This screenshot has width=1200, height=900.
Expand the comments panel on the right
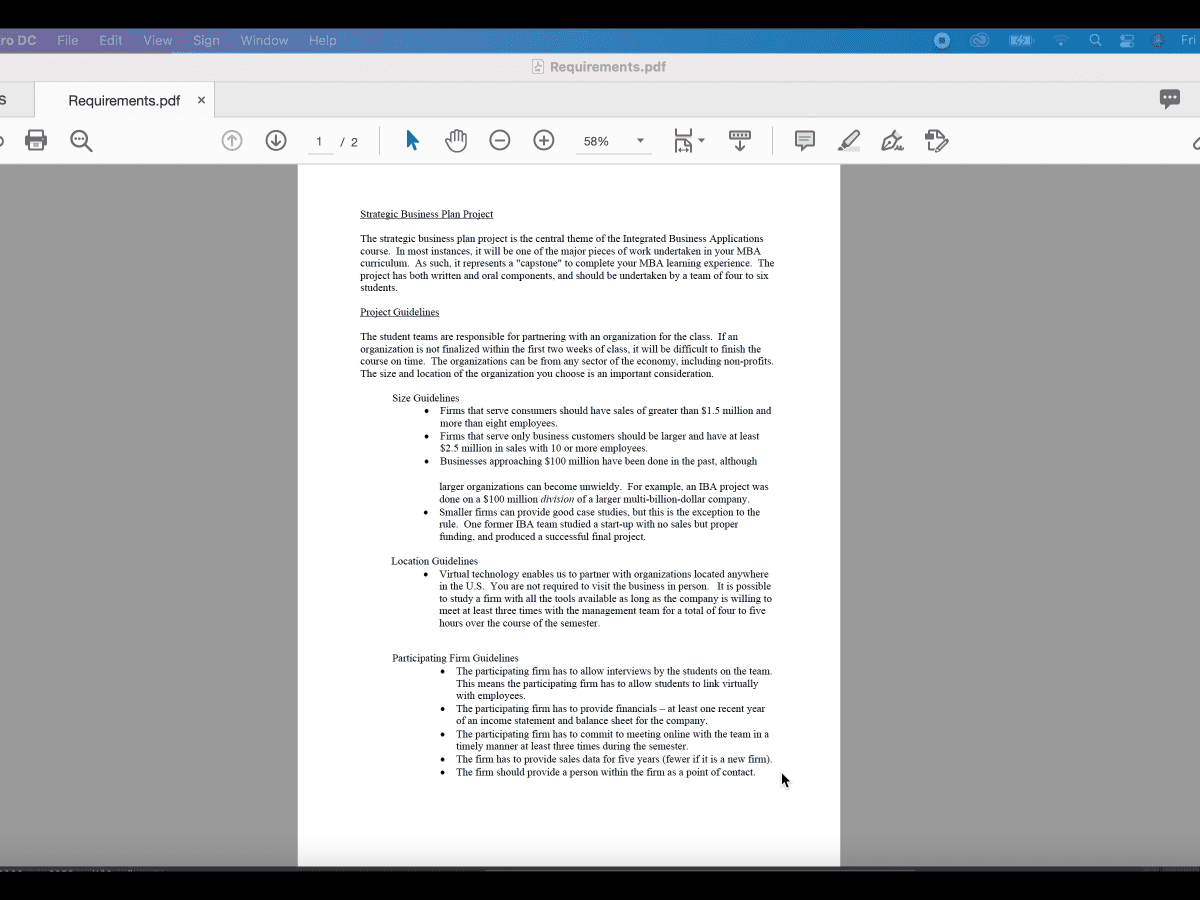(1170, 99)
